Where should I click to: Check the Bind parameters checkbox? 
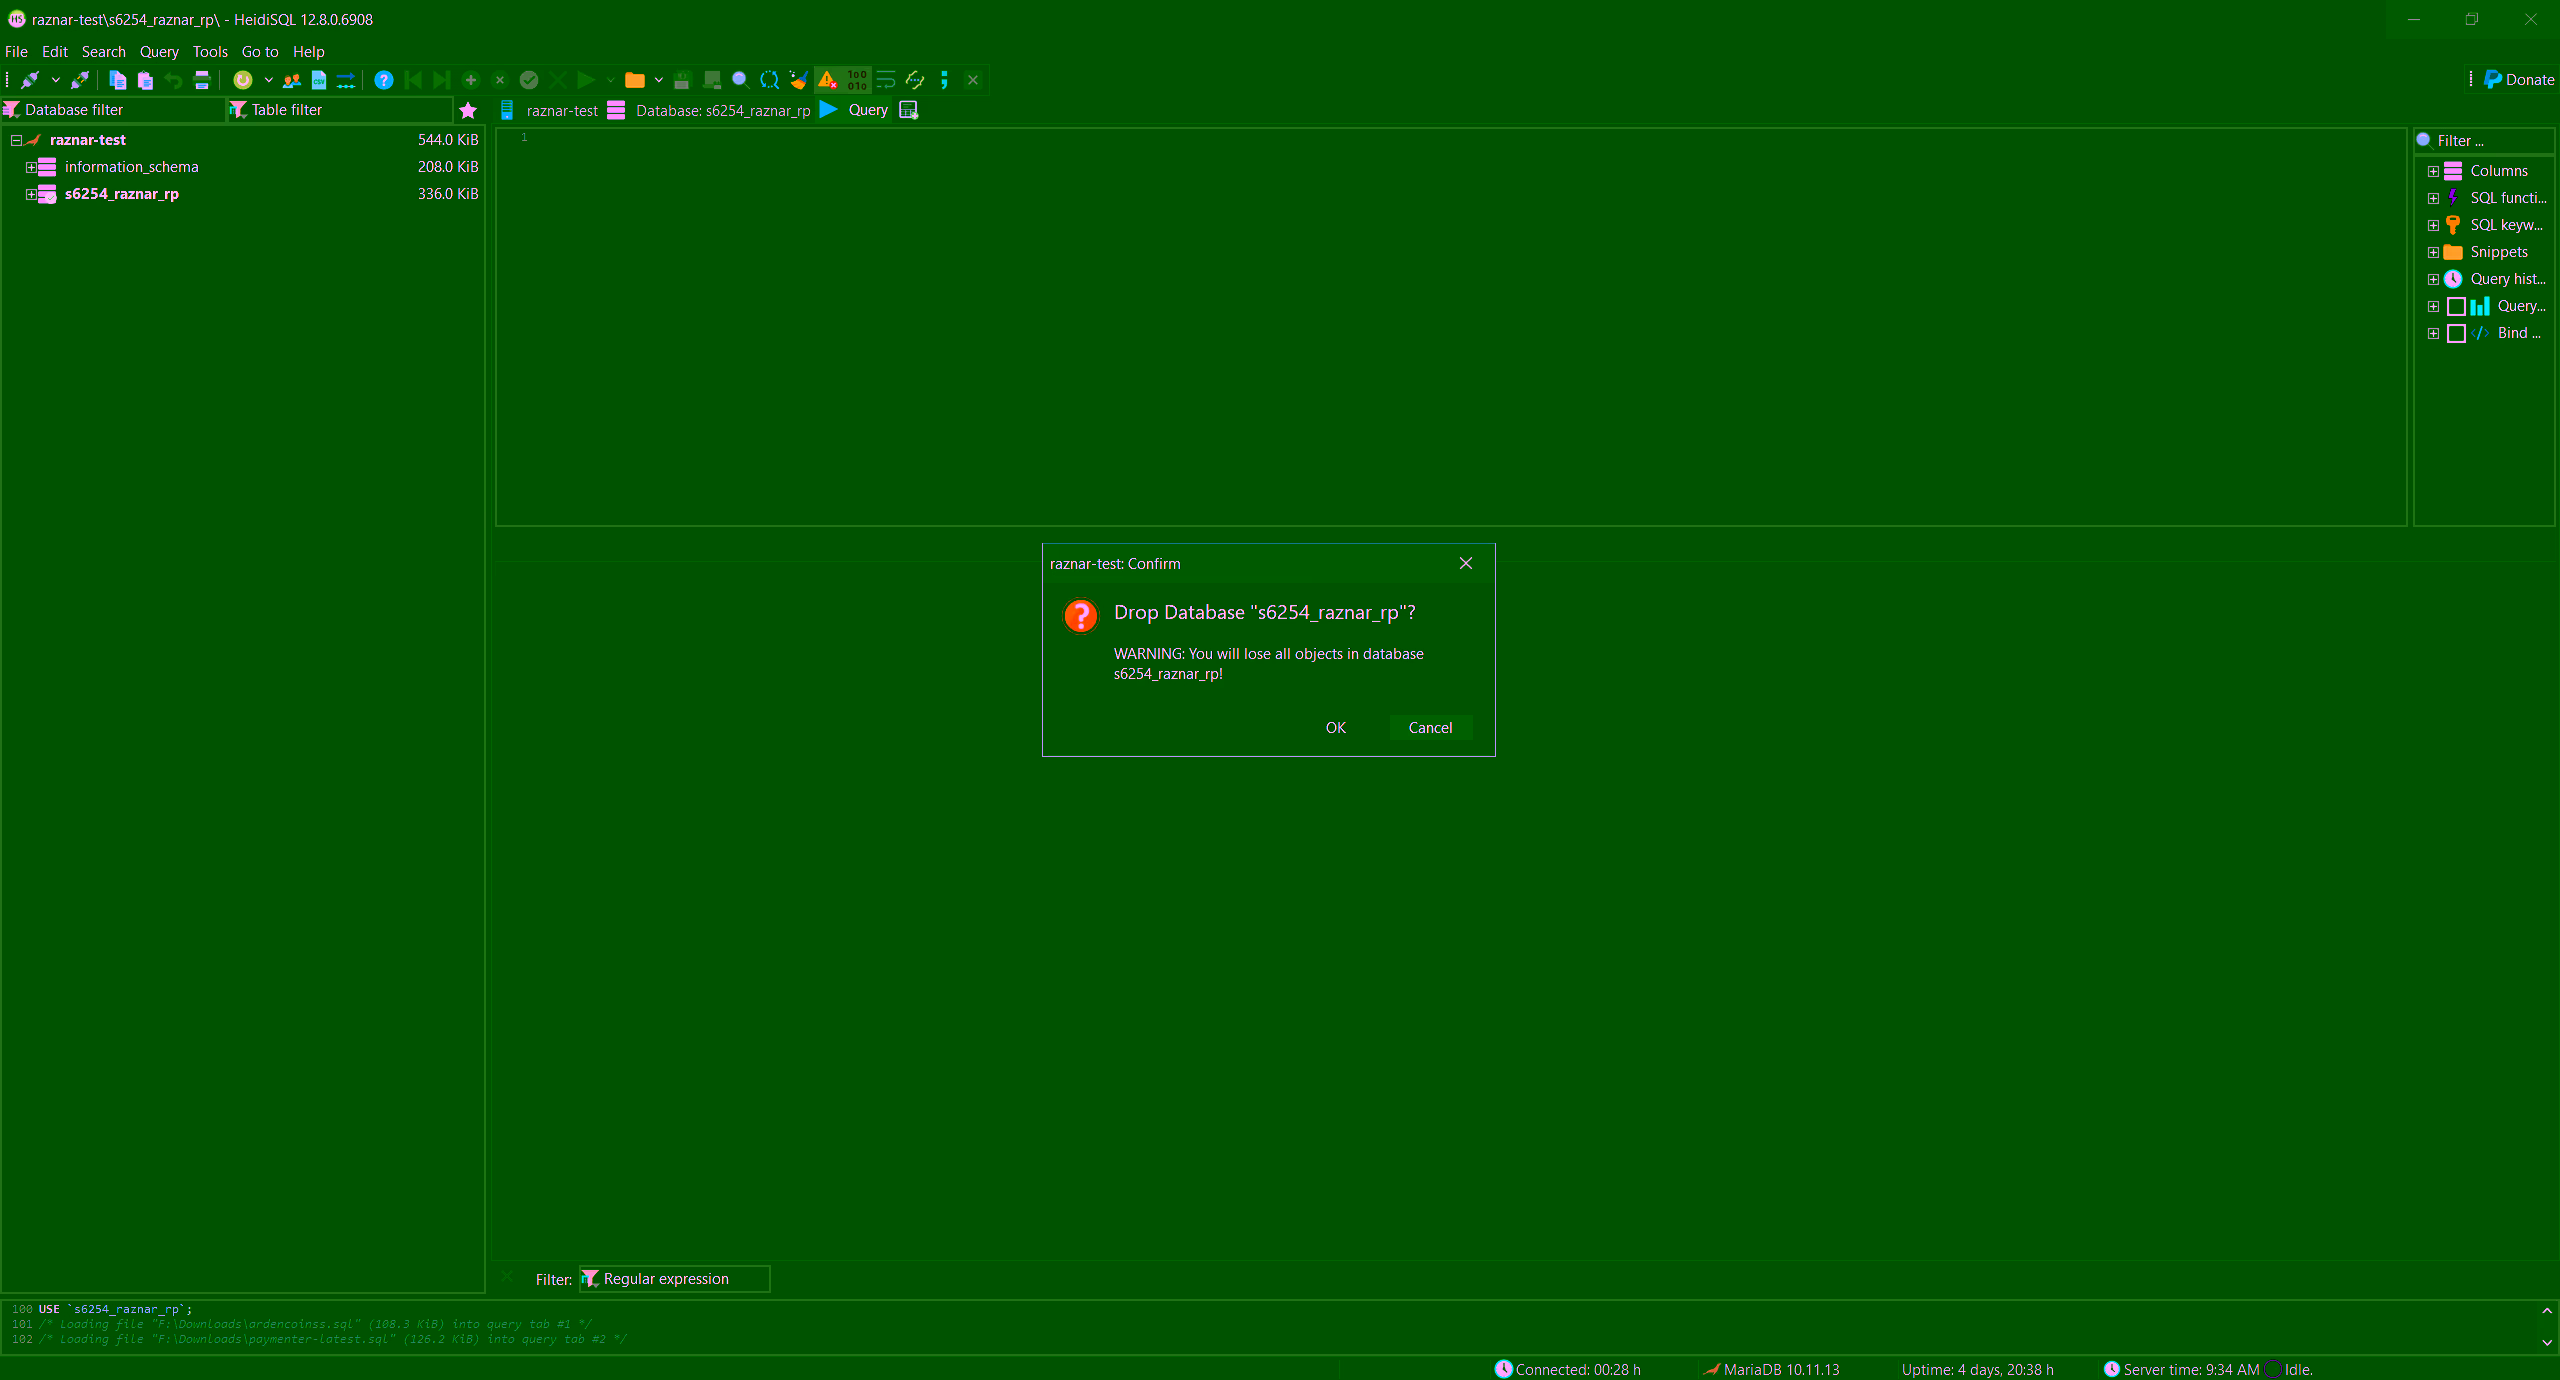point(2456,333)
